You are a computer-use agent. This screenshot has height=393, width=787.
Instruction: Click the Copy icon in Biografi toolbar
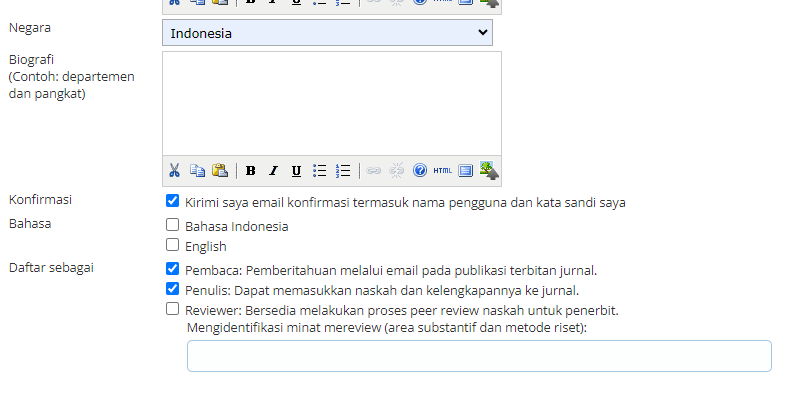tap(197, 171)
